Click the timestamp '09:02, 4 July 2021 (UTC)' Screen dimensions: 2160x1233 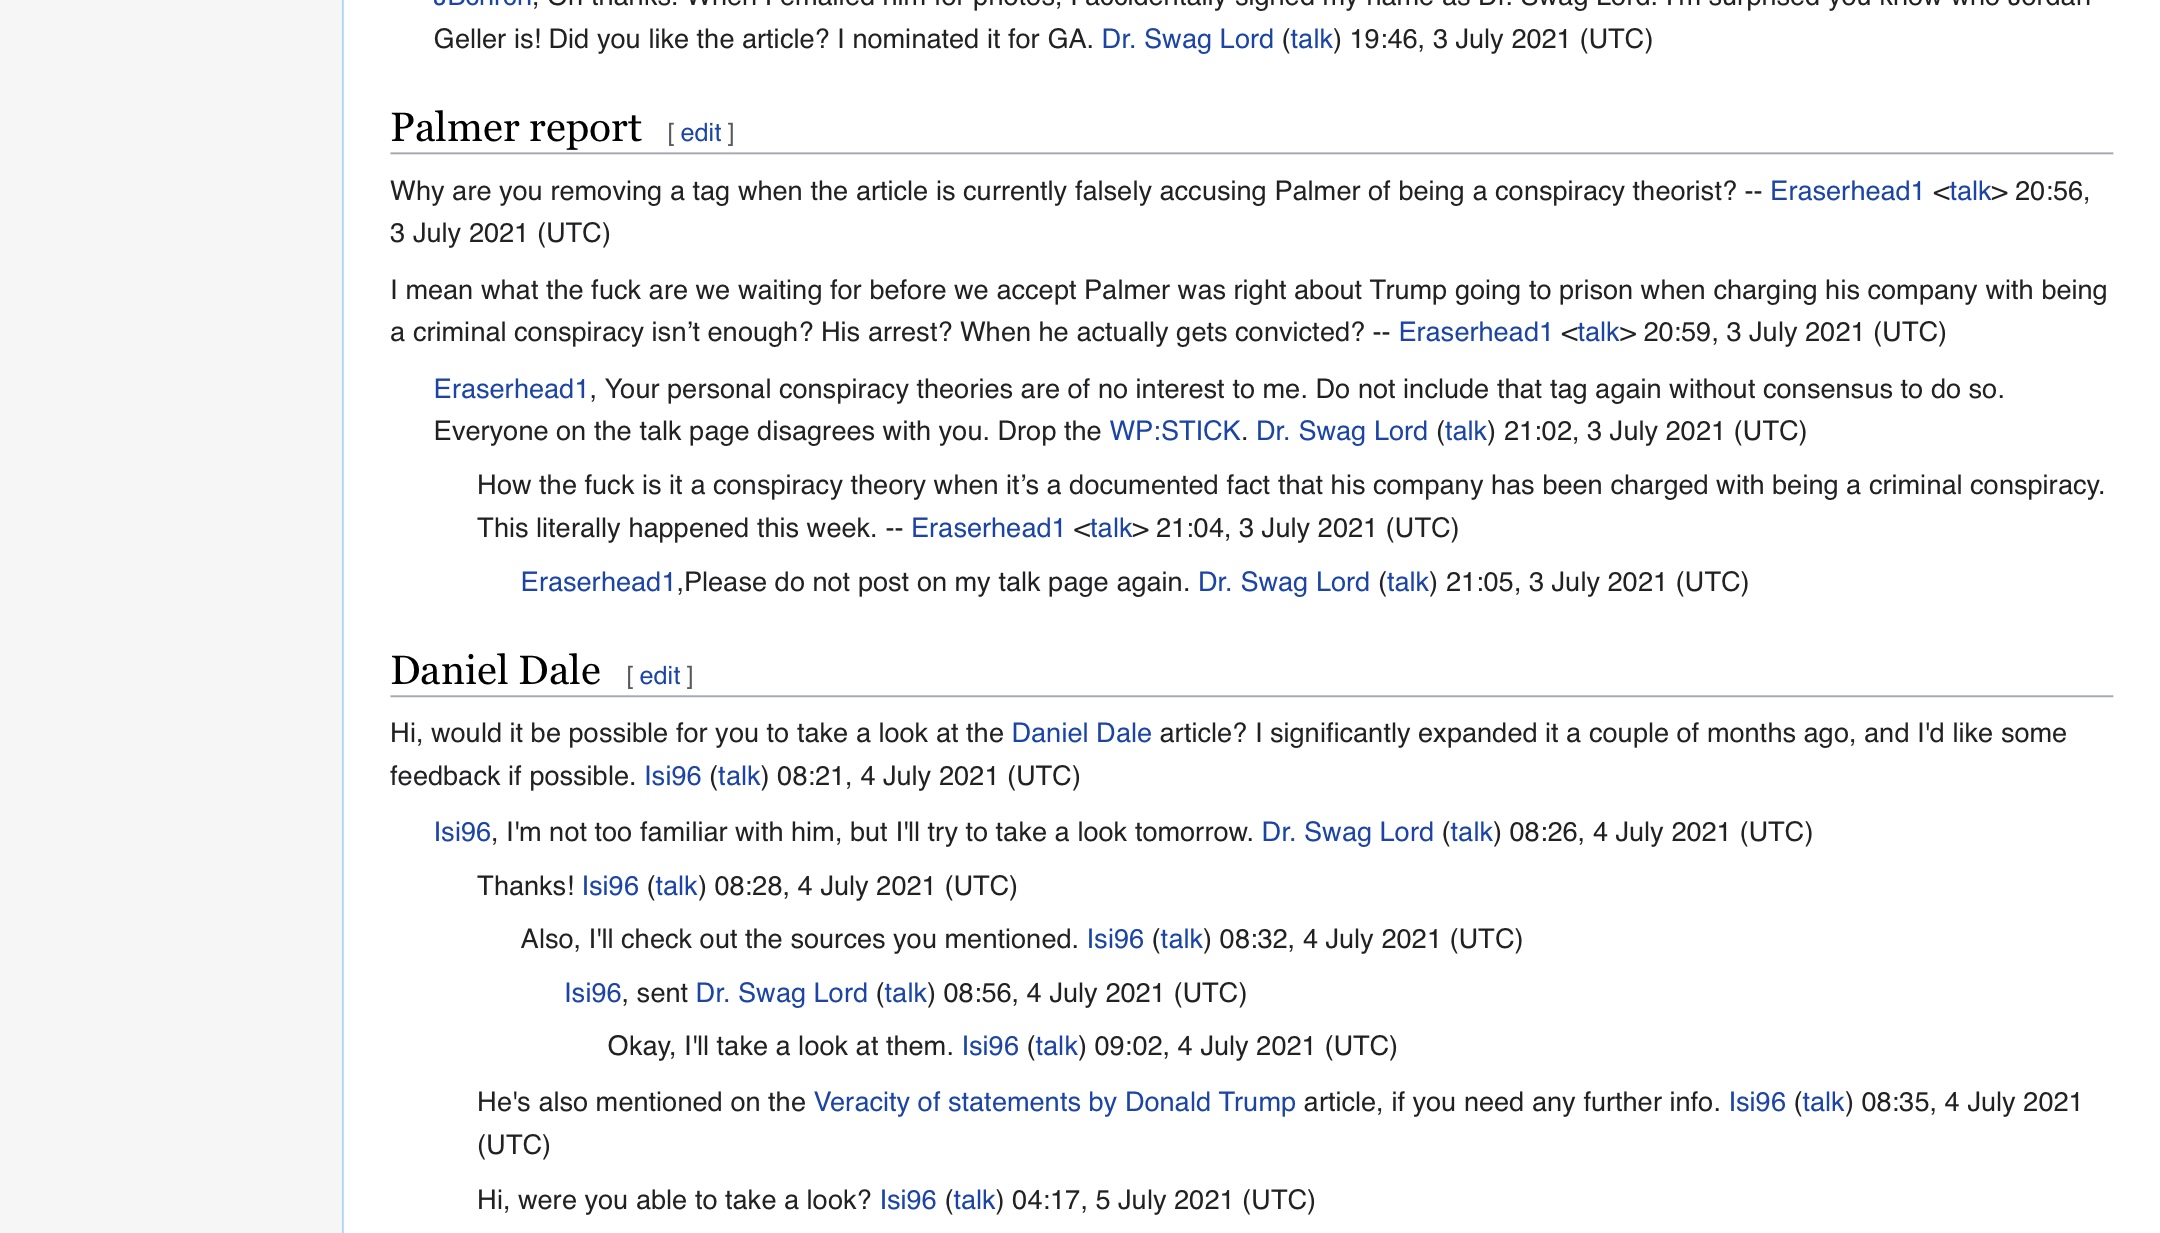coord(1246,1046)
